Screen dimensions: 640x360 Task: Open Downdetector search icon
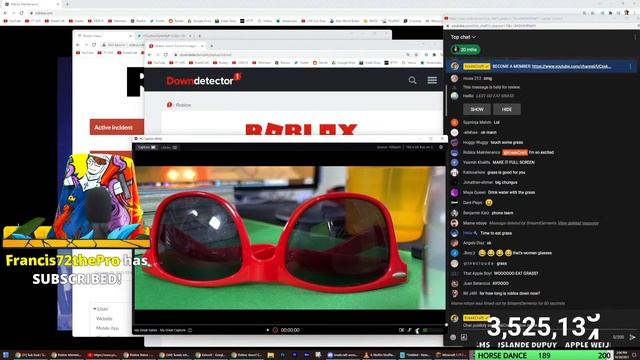point(412,80)
